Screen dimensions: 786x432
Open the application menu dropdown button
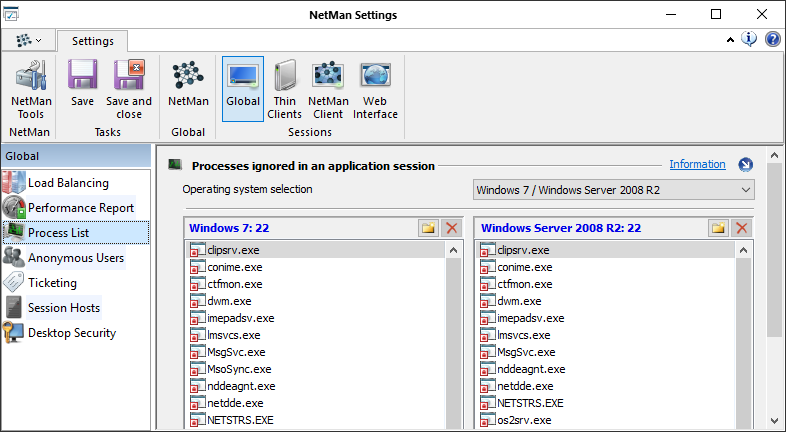coord(27,40)
